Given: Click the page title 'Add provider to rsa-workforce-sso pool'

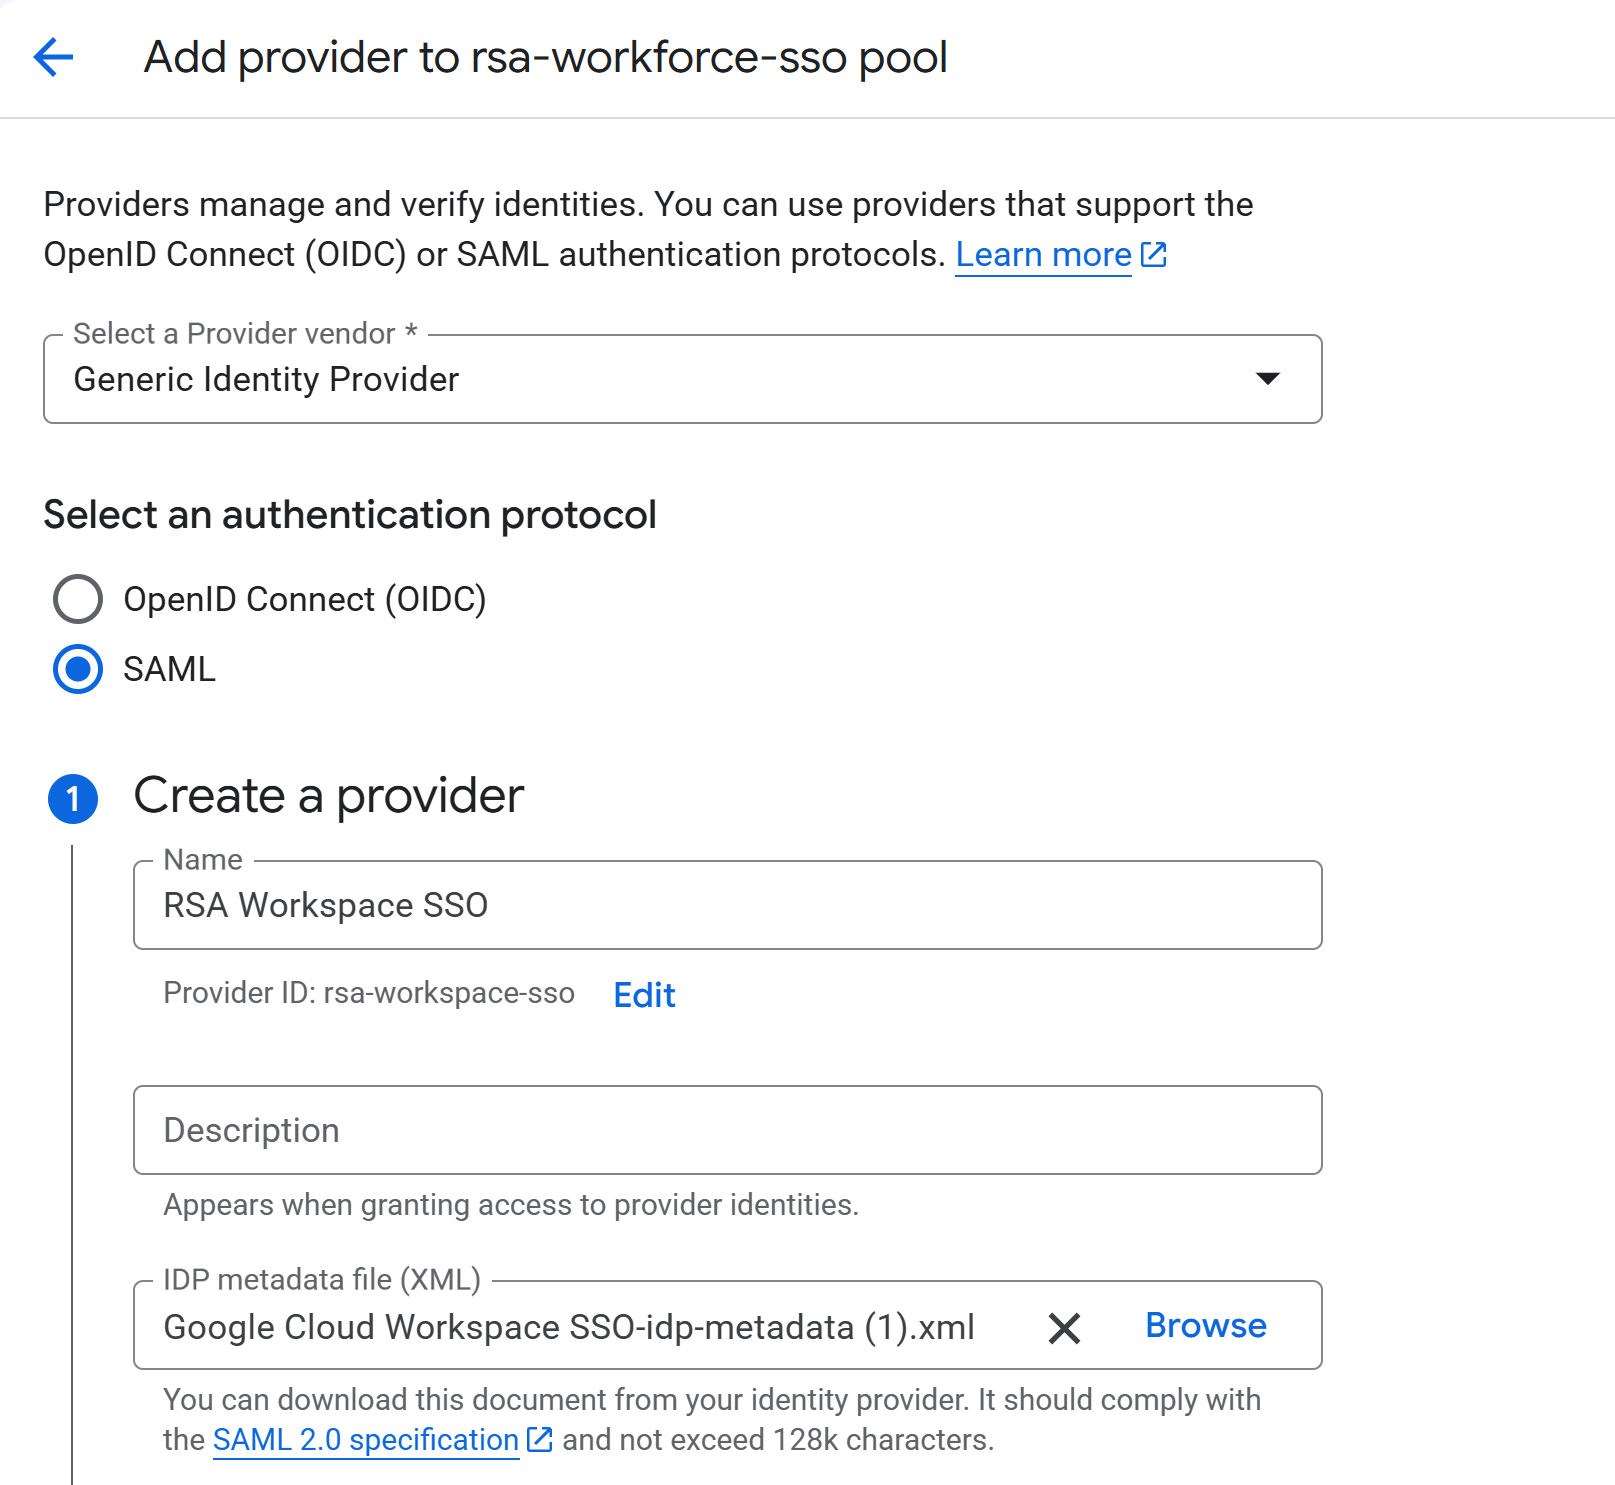Looking at the screenshot, I should [546, 57].
